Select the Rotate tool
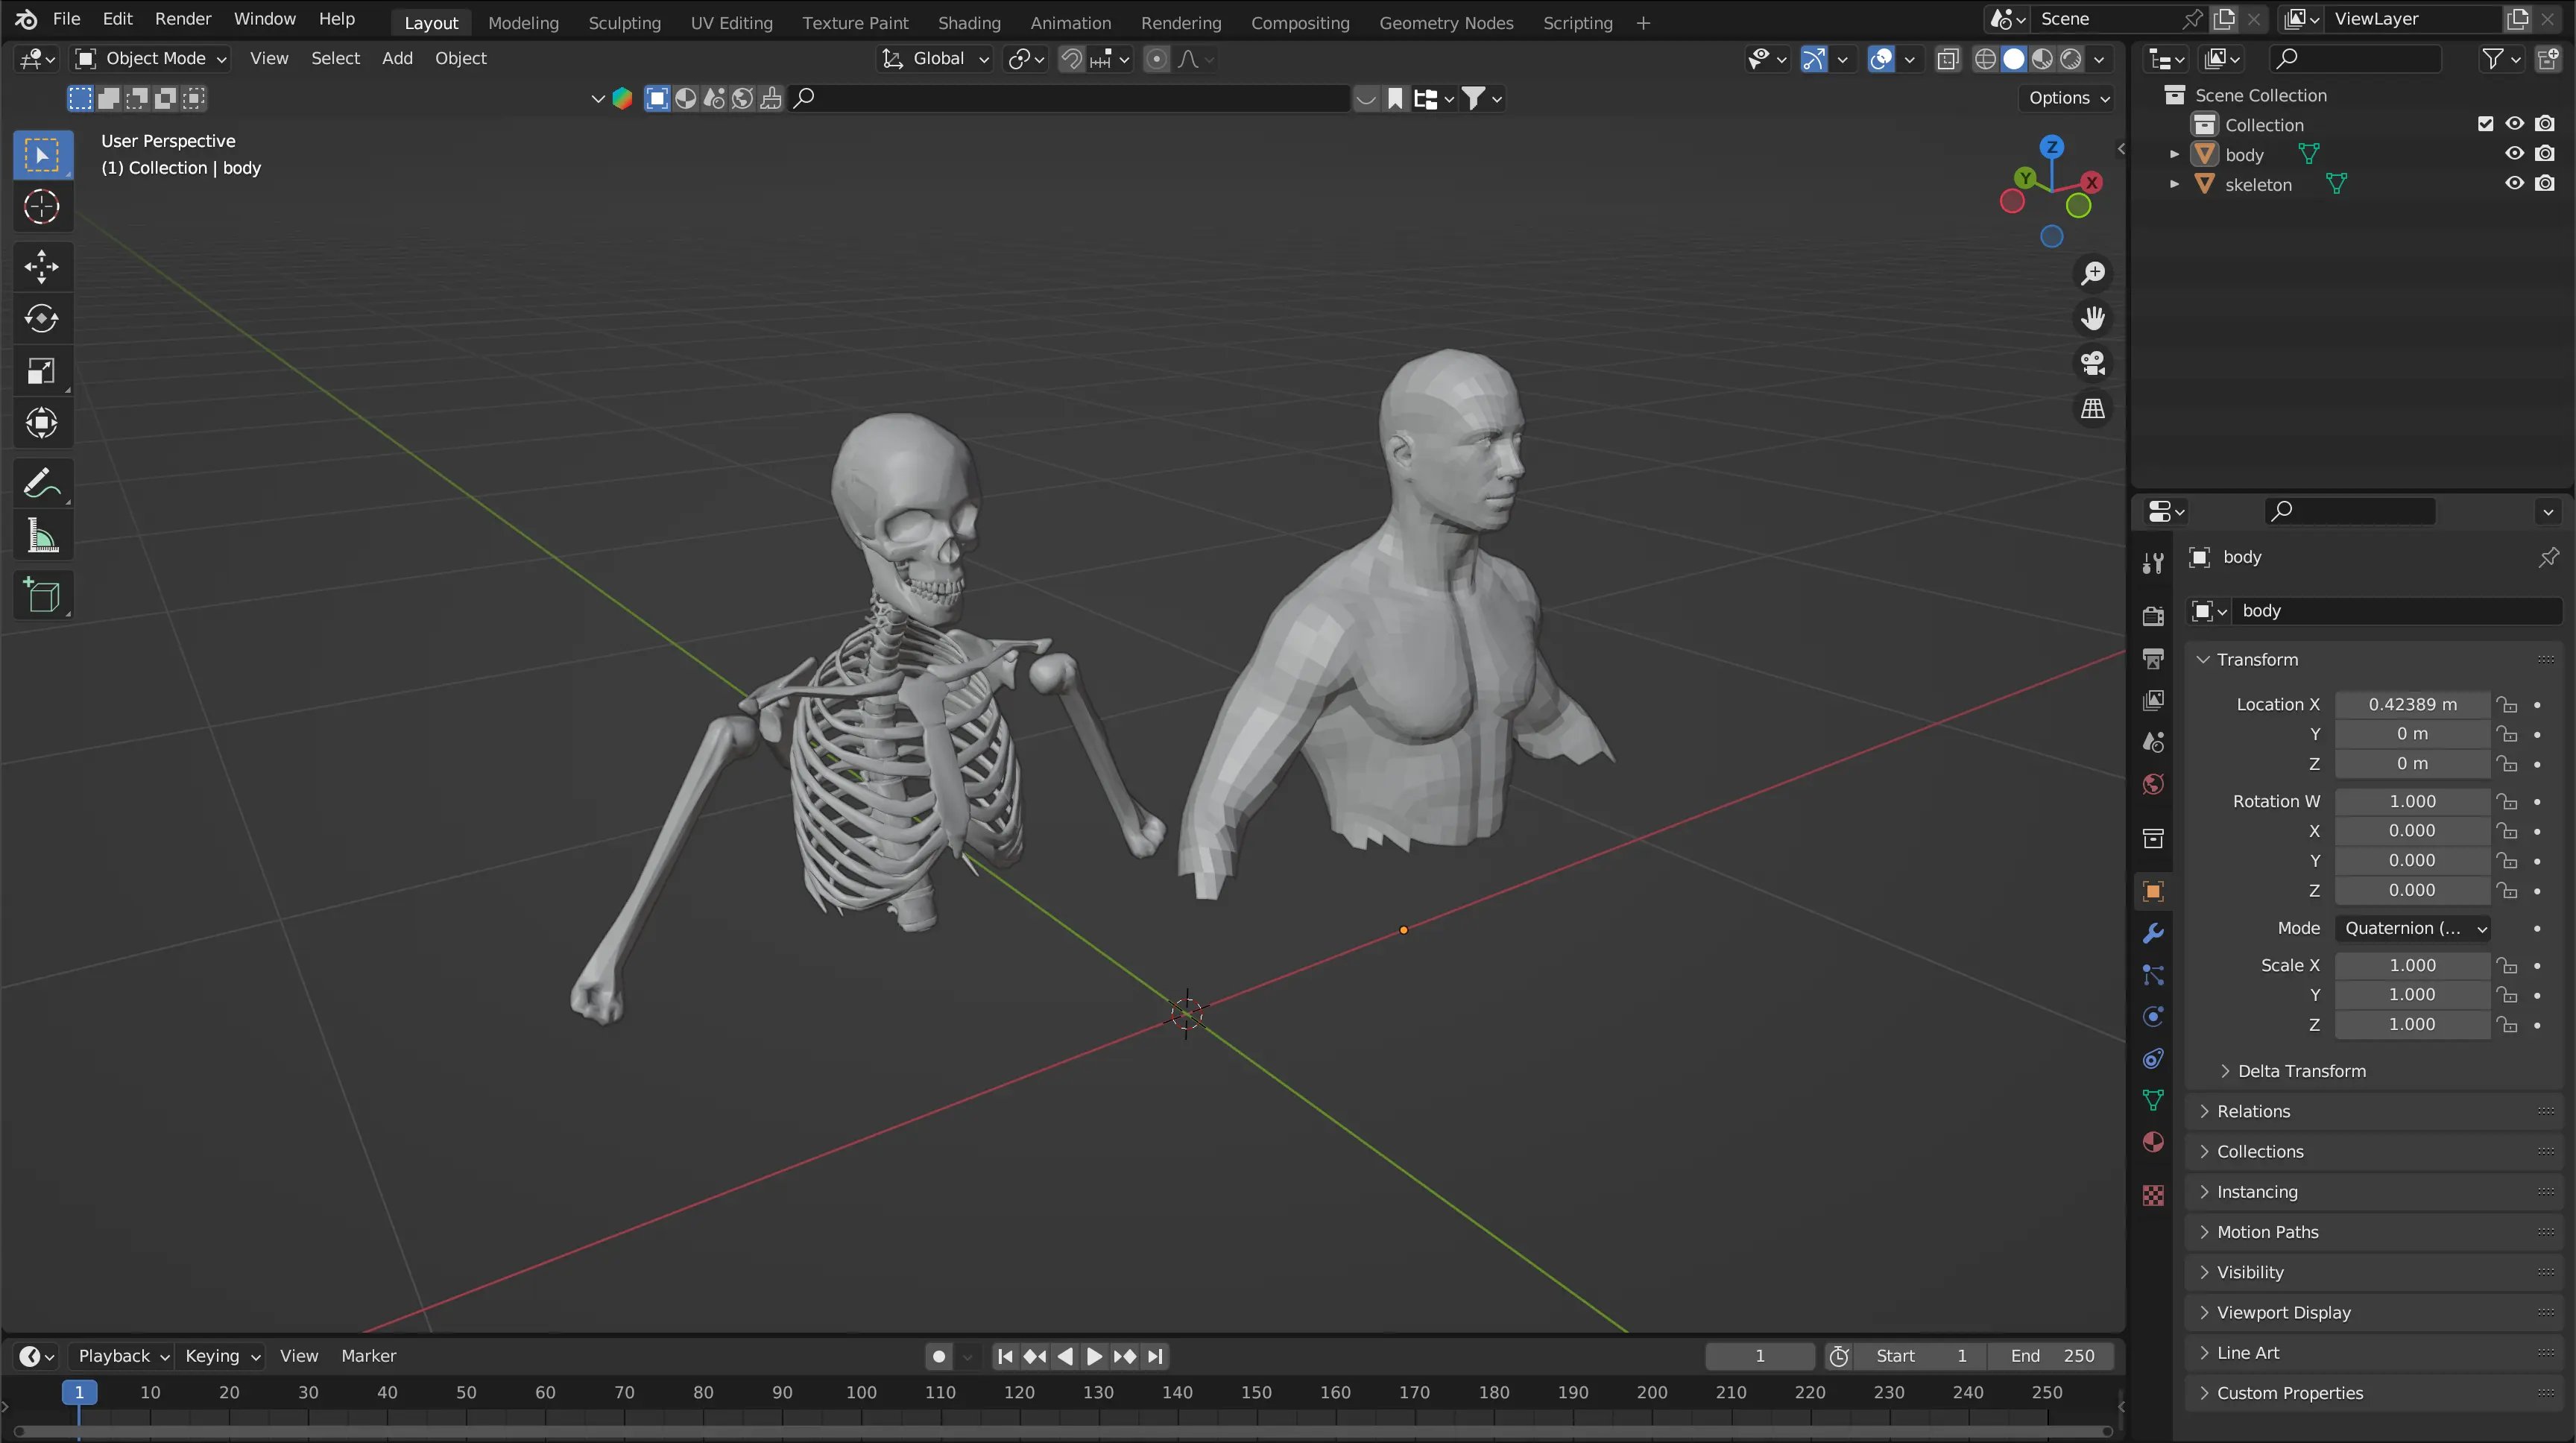The image size is (2576, 1443). [x=42, y=319]
